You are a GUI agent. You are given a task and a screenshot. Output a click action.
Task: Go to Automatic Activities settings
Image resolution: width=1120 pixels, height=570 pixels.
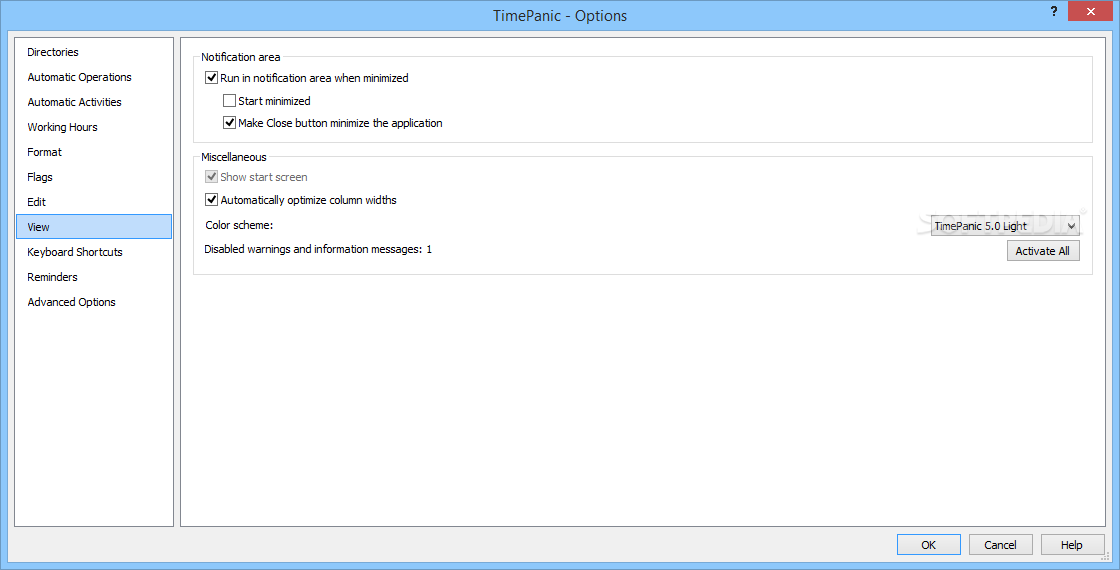94,102
